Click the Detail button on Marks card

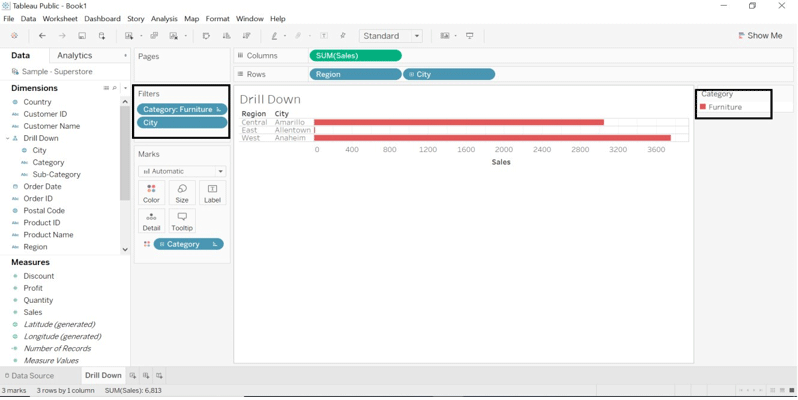(x=151, y=221)
